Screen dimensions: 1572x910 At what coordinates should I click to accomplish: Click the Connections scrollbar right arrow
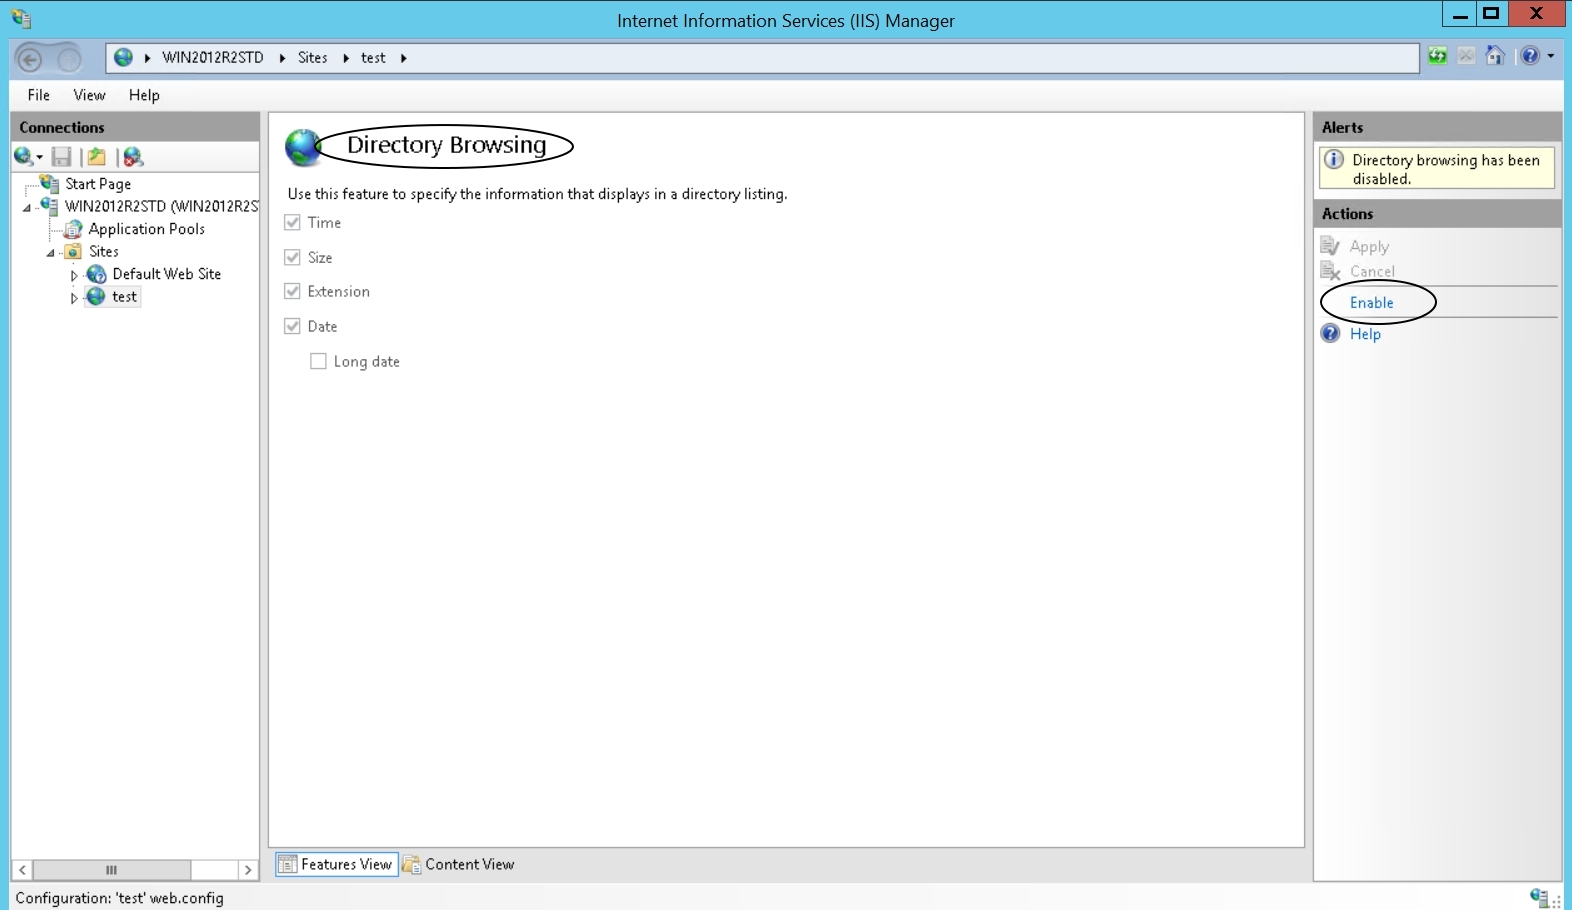click(248, 870)
